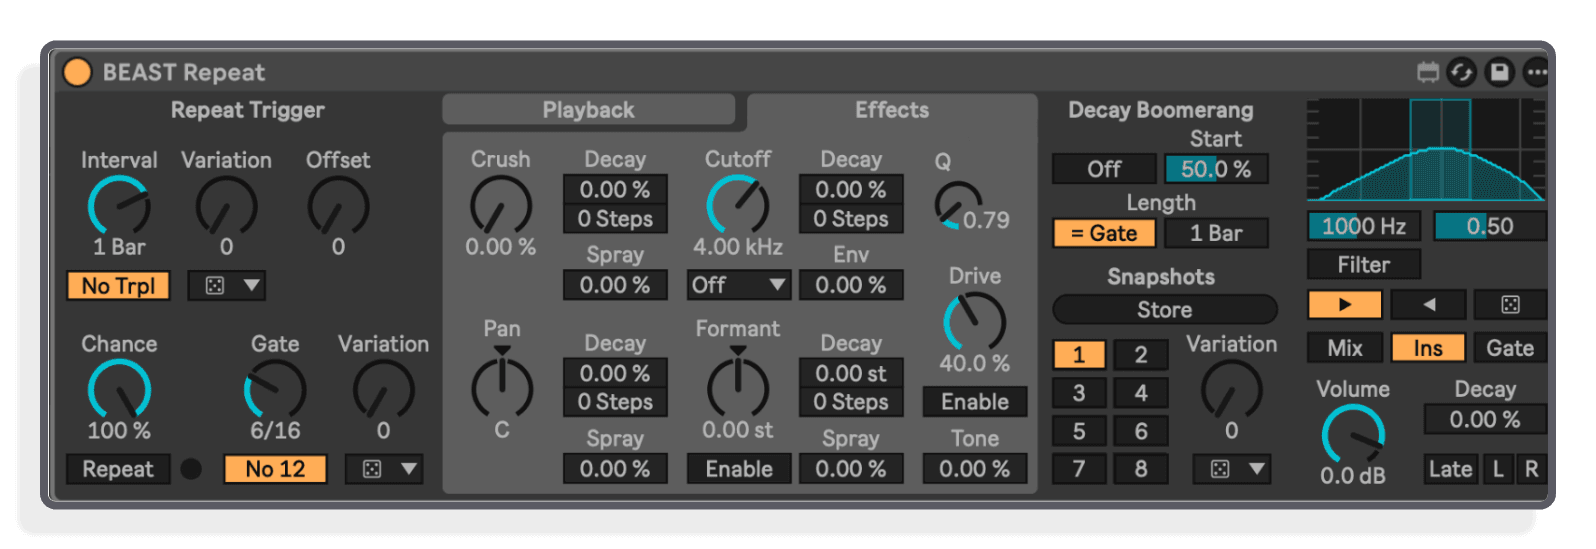Open the title bar options ellipsis icon
The width and height of the screenshot is (1596, 549).
tap(1536, 72)
